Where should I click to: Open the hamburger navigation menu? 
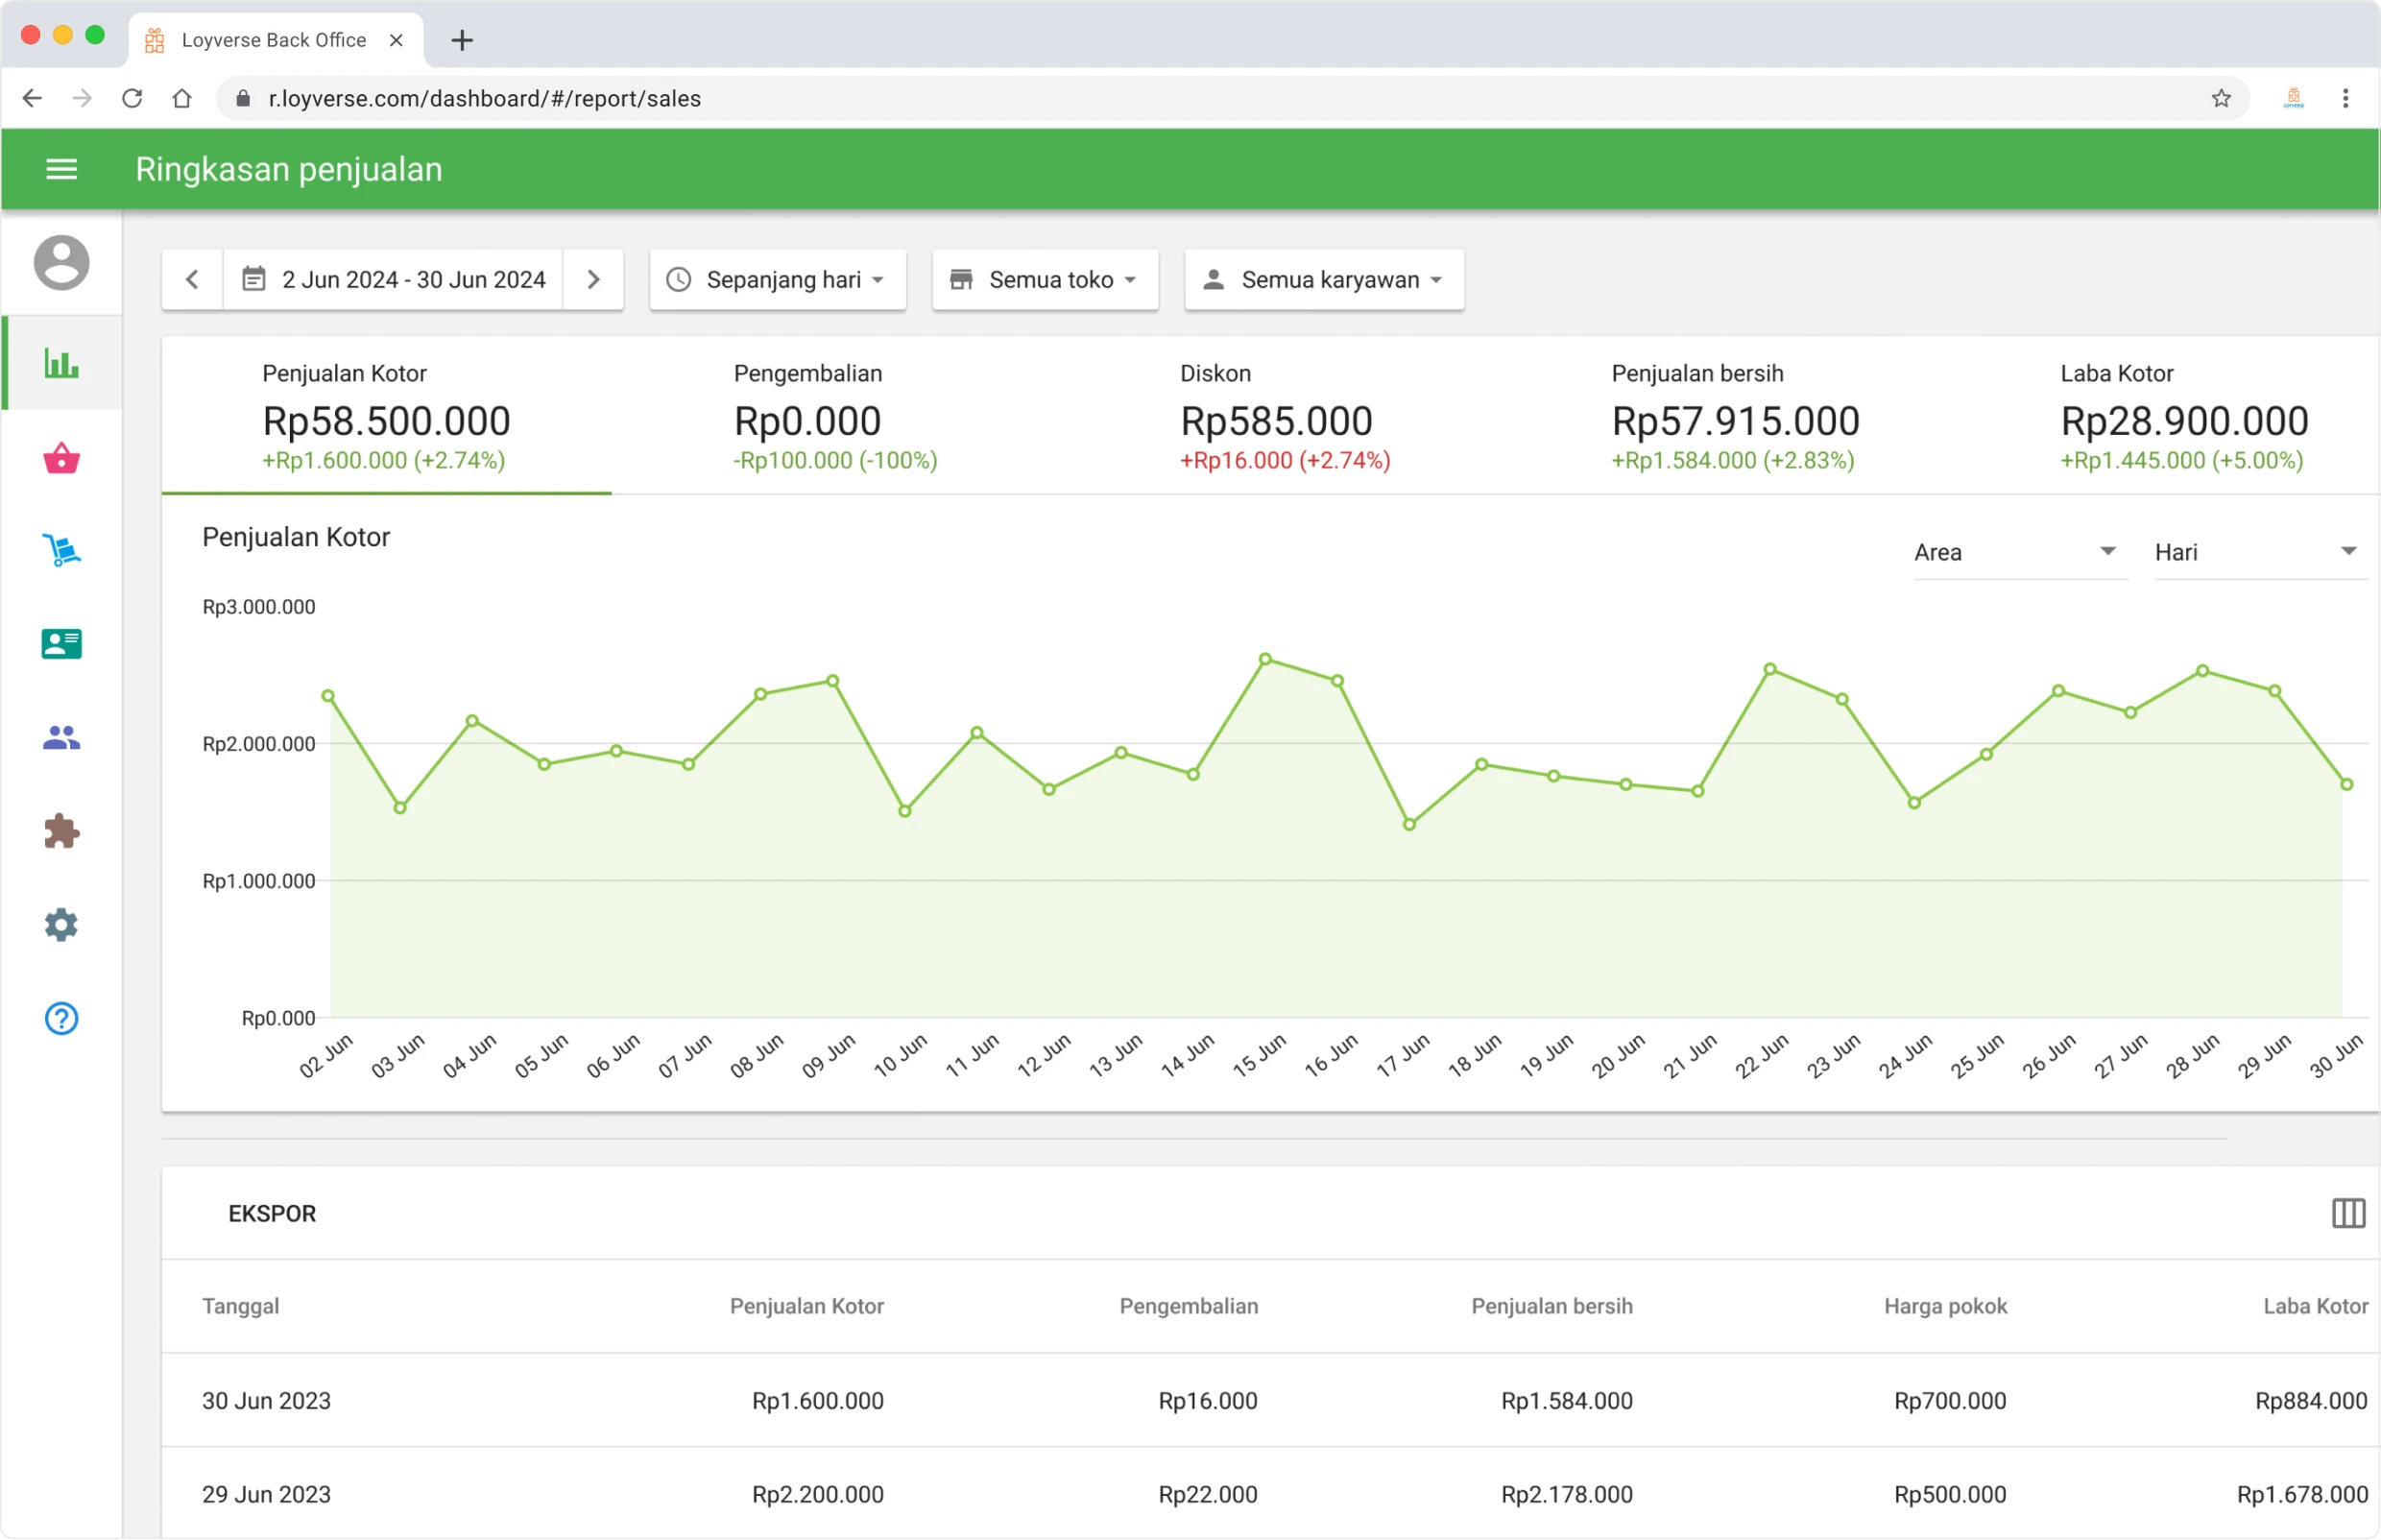coord(61,168)
